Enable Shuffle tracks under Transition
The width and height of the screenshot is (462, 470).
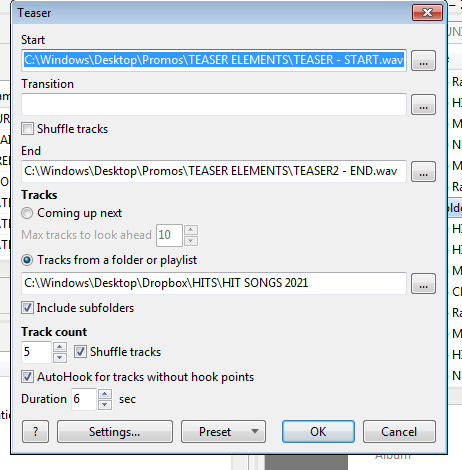(27, 129)
